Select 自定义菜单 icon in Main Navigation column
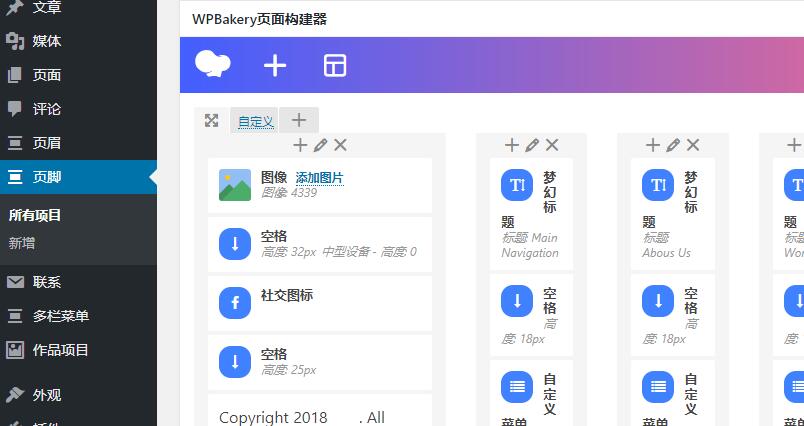Viewport: 804px width, 426px height. coord(517,387)
